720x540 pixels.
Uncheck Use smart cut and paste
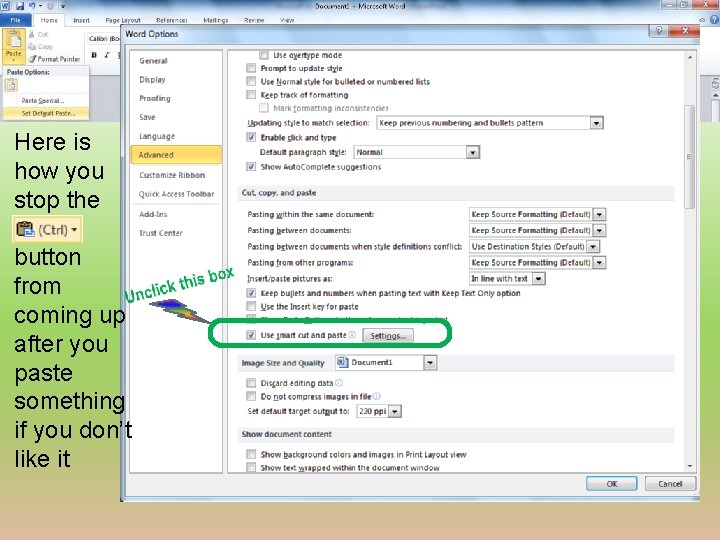pyautogui.click(x=251, y=335)
